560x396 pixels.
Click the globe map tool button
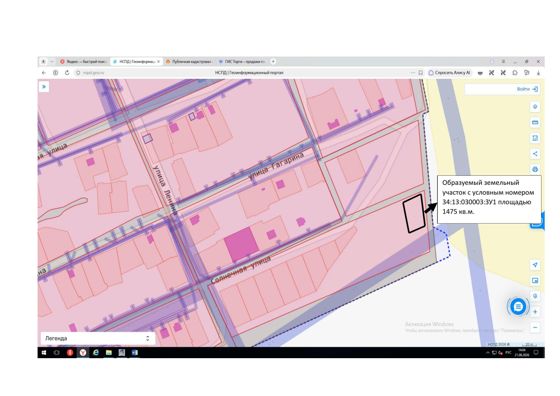coord(535,169)
